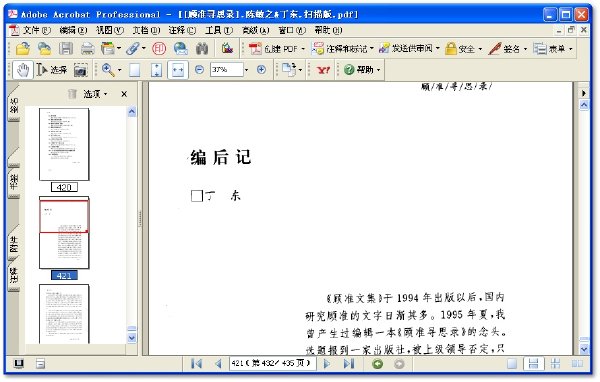Click the zoom in plus button
The image size is (600, 382).
point(261,70)
